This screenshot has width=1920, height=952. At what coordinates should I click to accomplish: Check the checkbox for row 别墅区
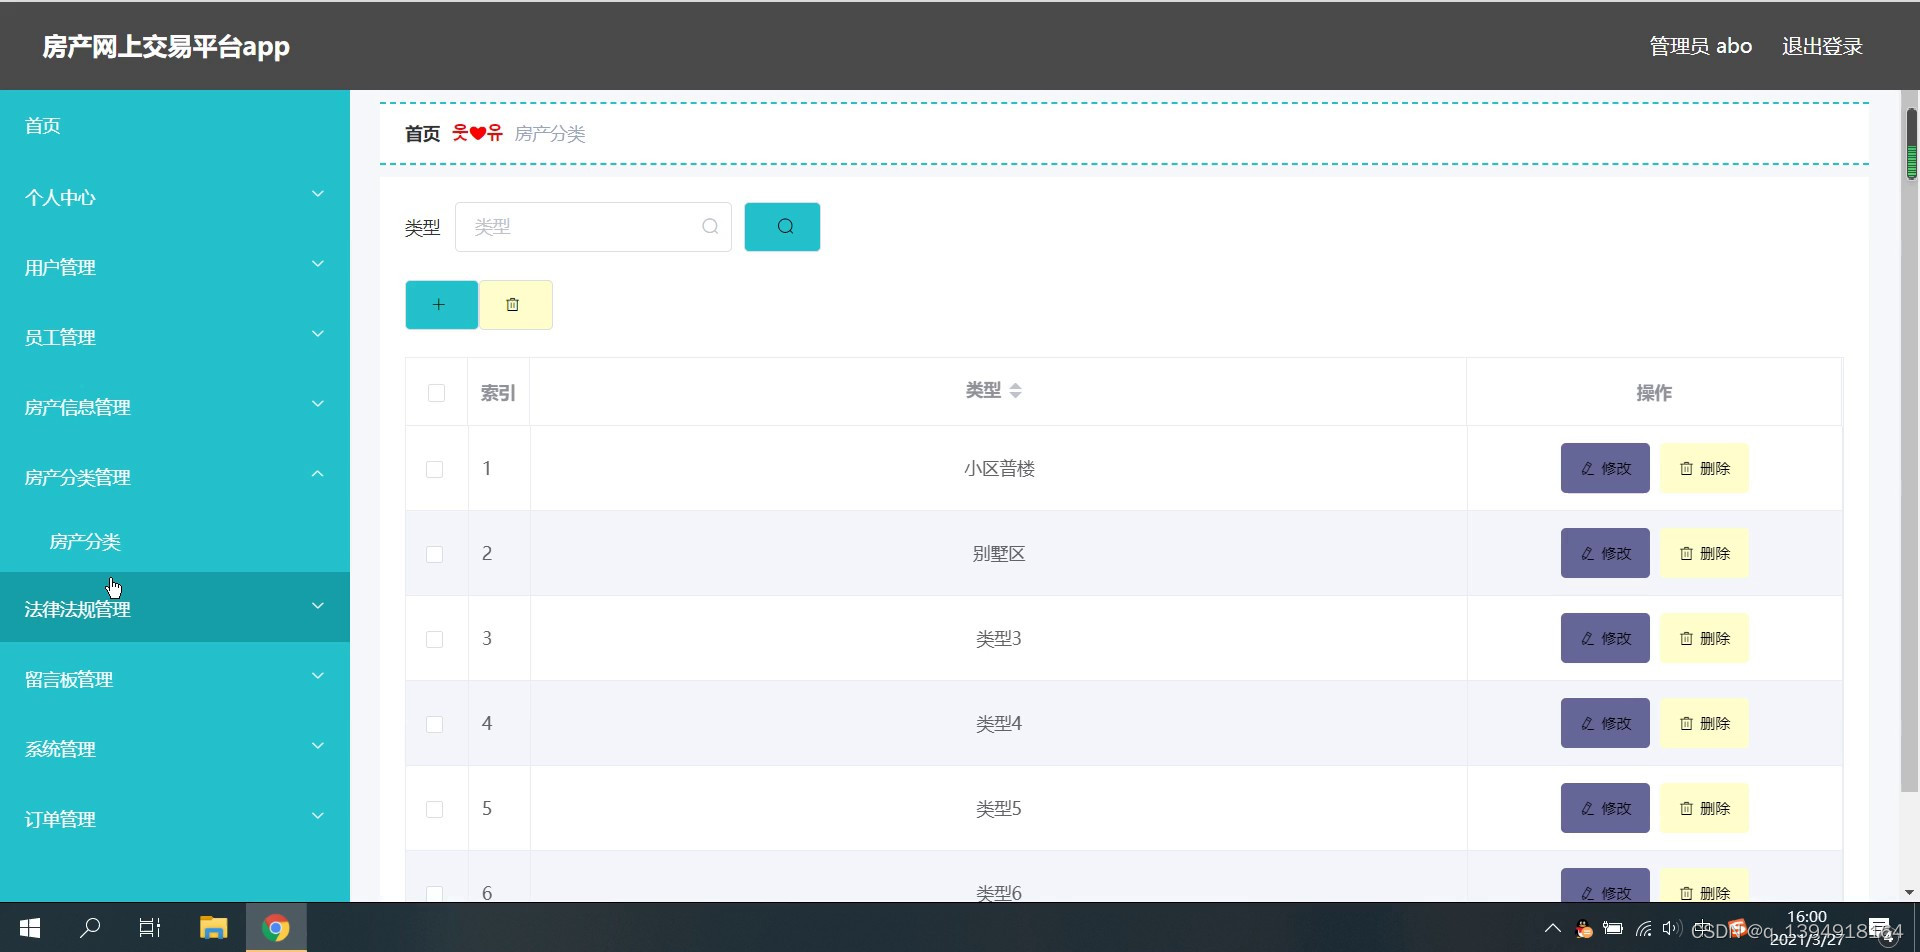point(434,554)
